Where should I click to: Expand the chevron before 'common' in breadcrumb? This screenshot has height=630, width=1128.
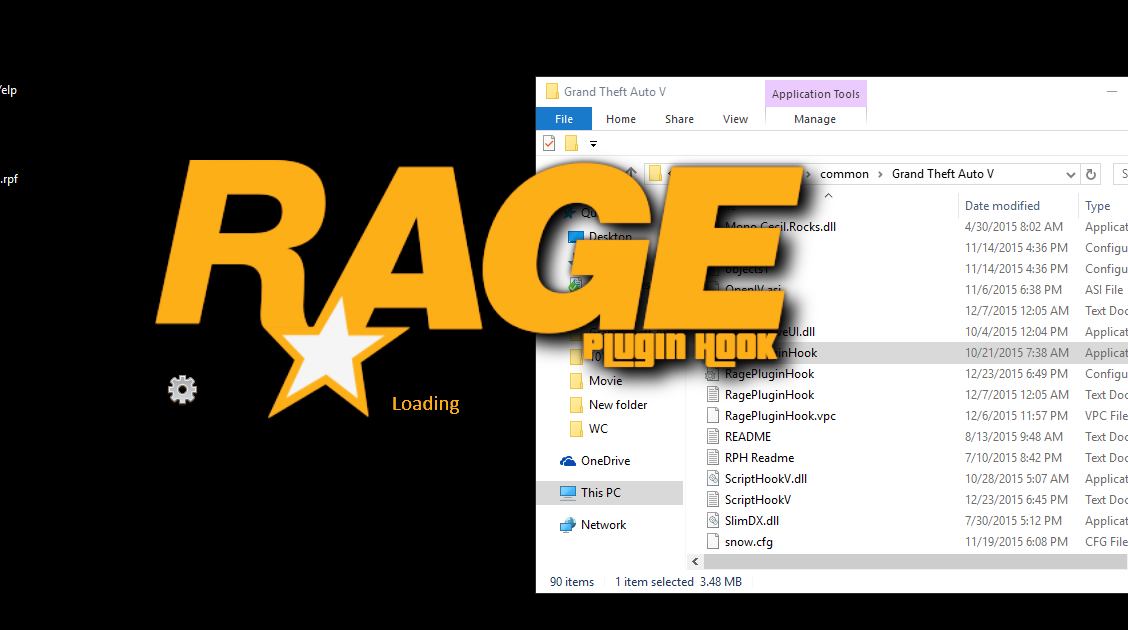[x=808, y=174]
